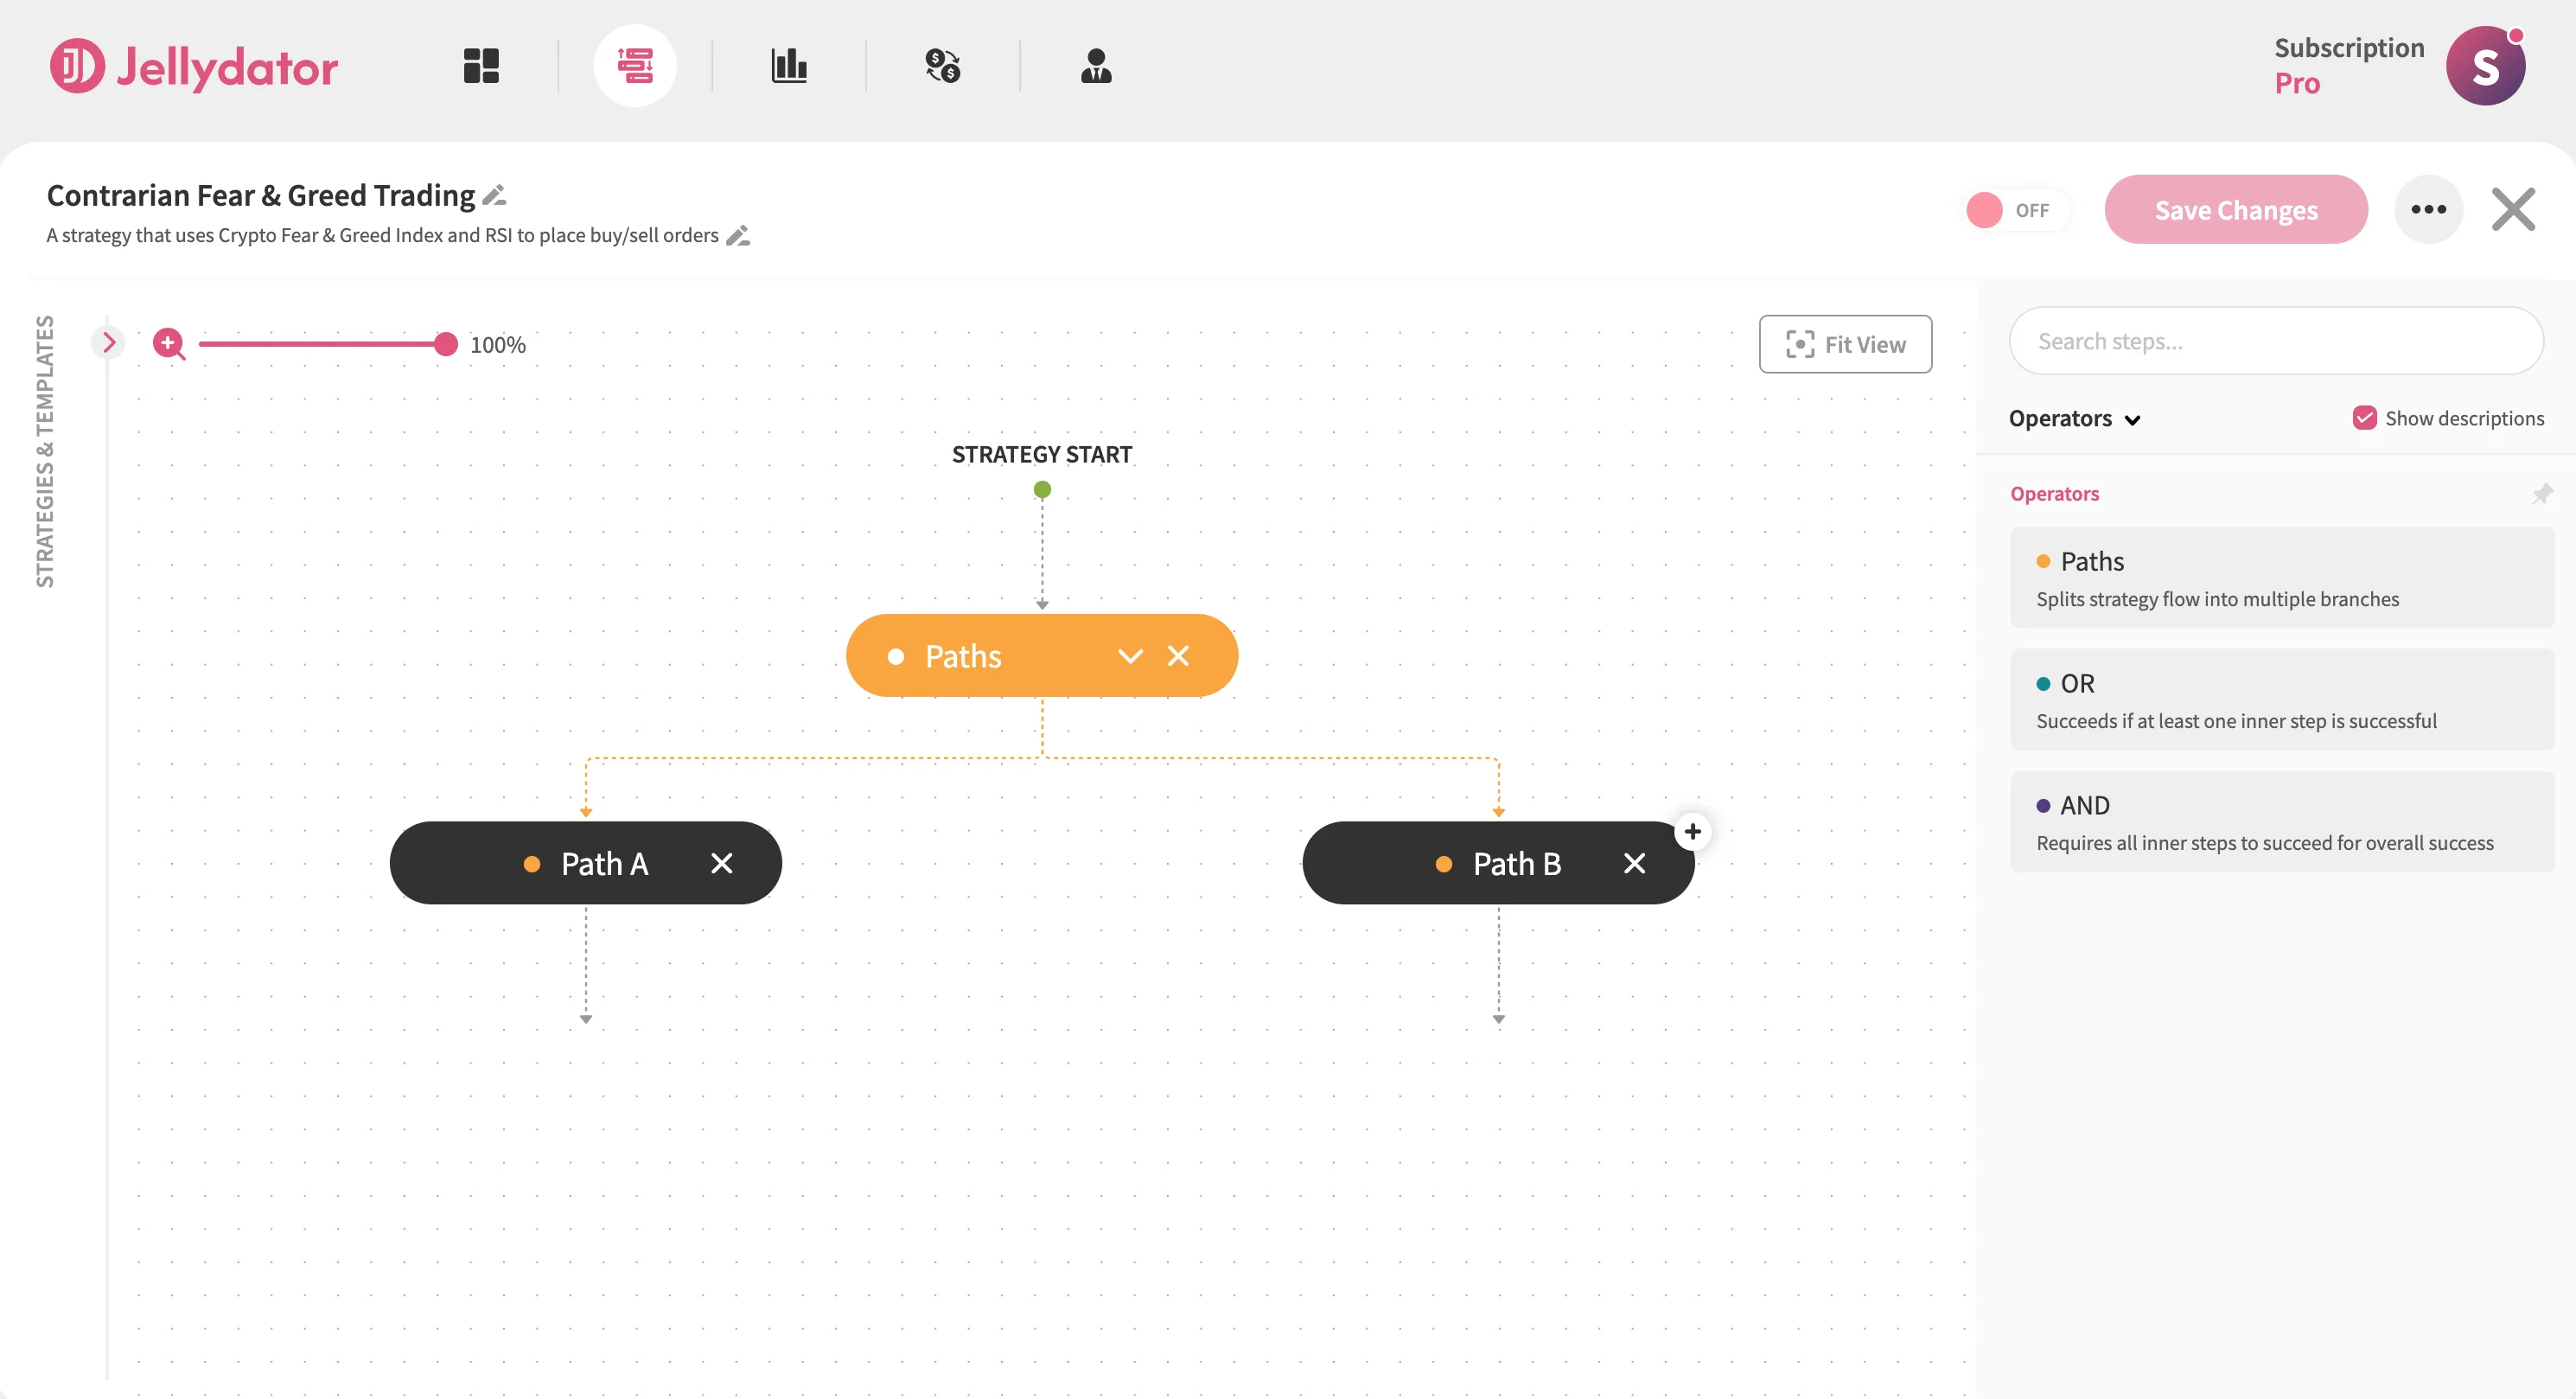The height and width of the screenshot is (1399, 2576).
Task: Remove the Paths node using its X
Action: [1178, 656]
